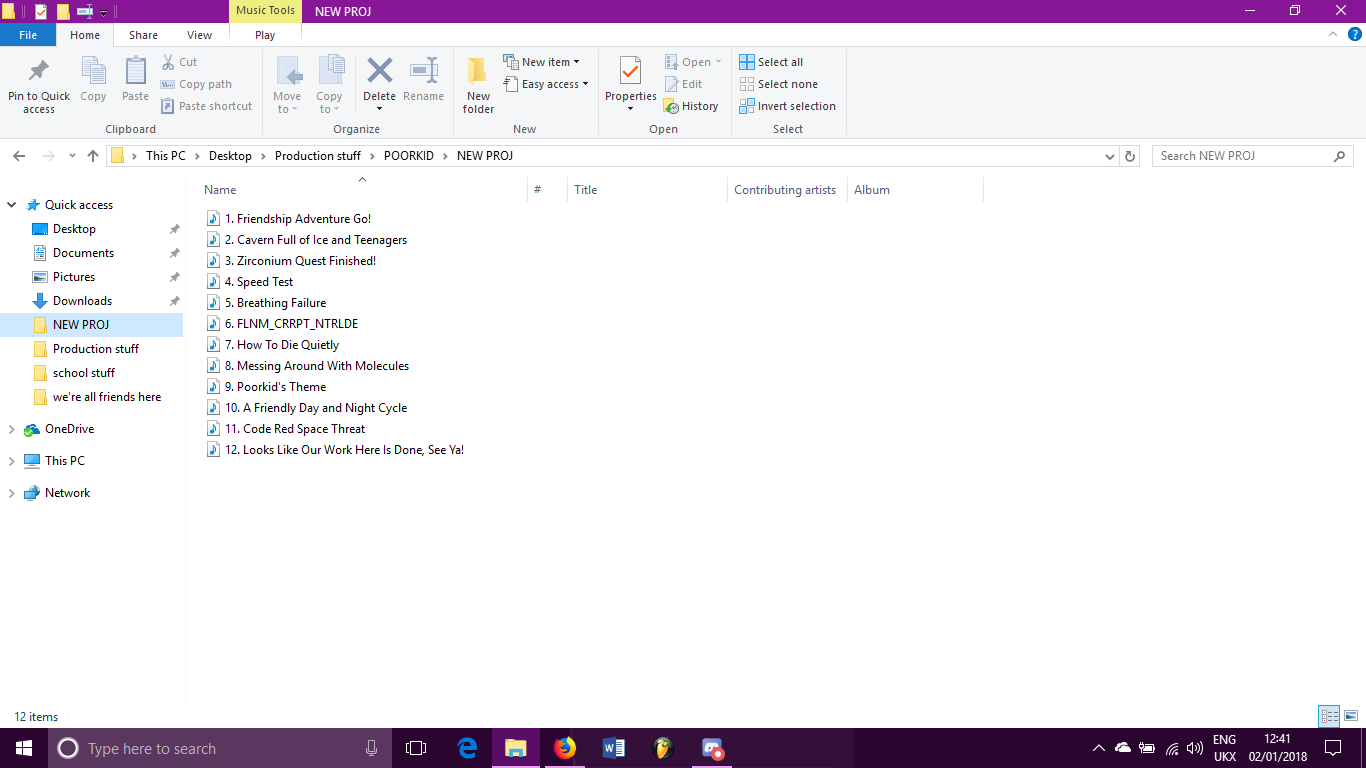Switch to the Home ribbon tab

(x=85, y=35)
